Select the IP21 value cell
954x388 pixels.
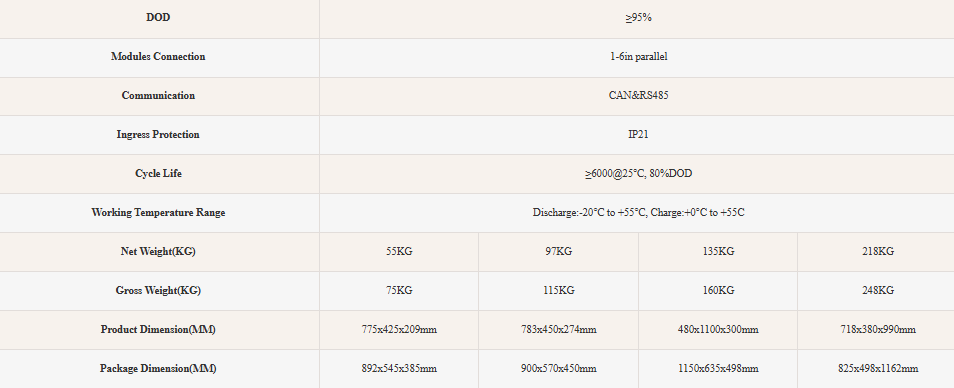click(x=637, y=134)
